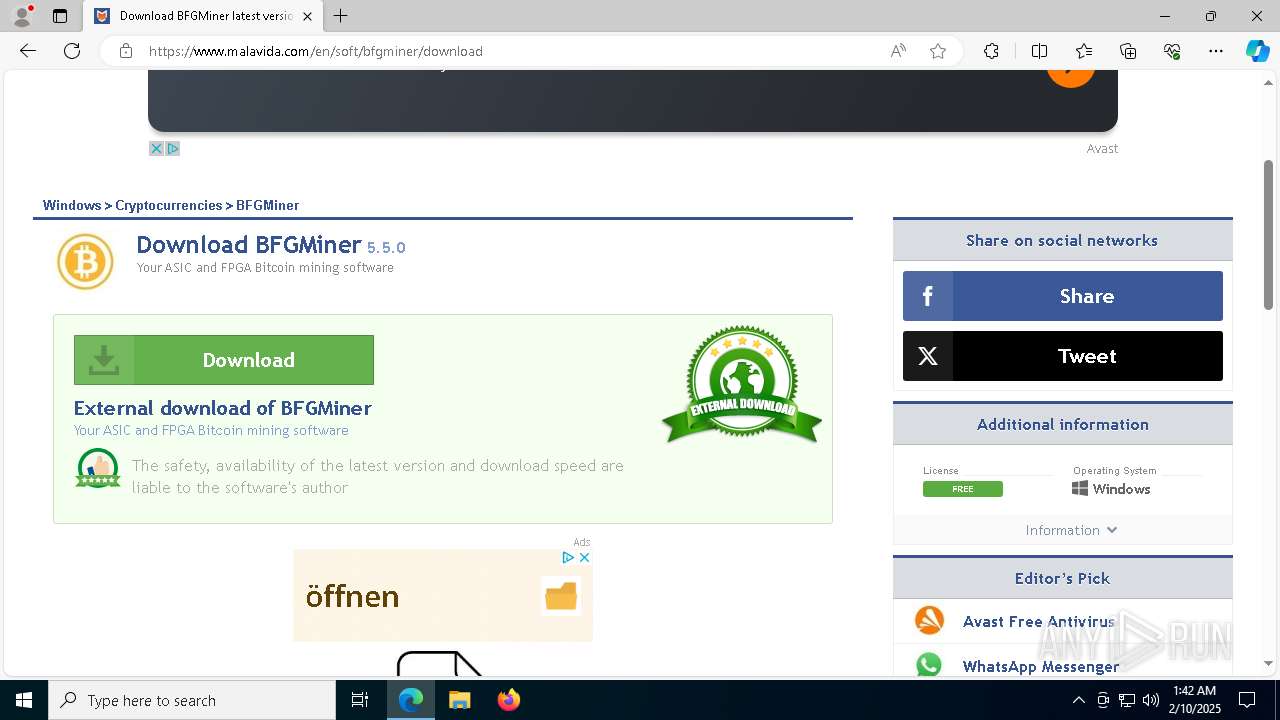Open AdChoices on öffnen ad
The image size is (1280, 720).
click(567, 557)
